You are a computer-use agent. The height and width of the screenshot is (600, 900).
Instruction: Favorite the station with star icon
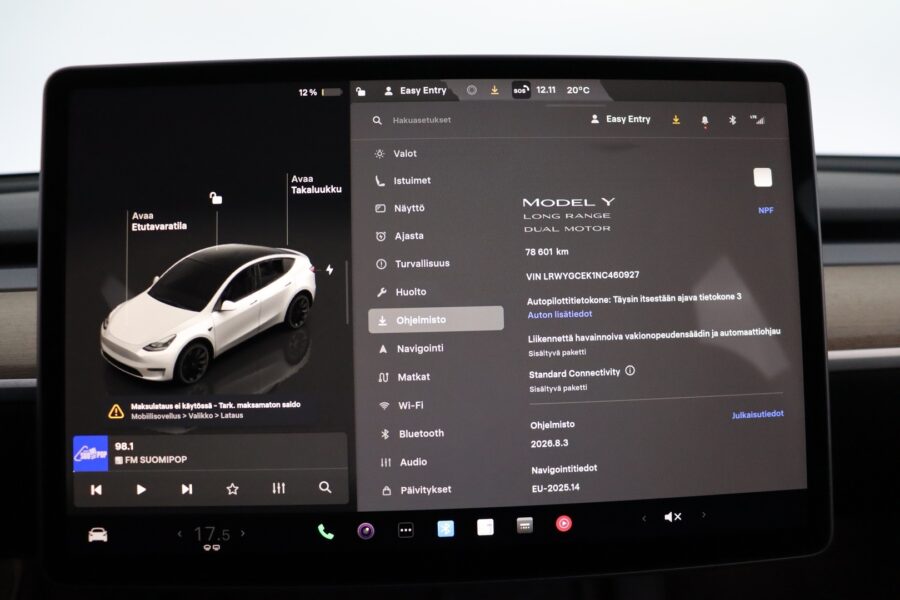[232, 489]
